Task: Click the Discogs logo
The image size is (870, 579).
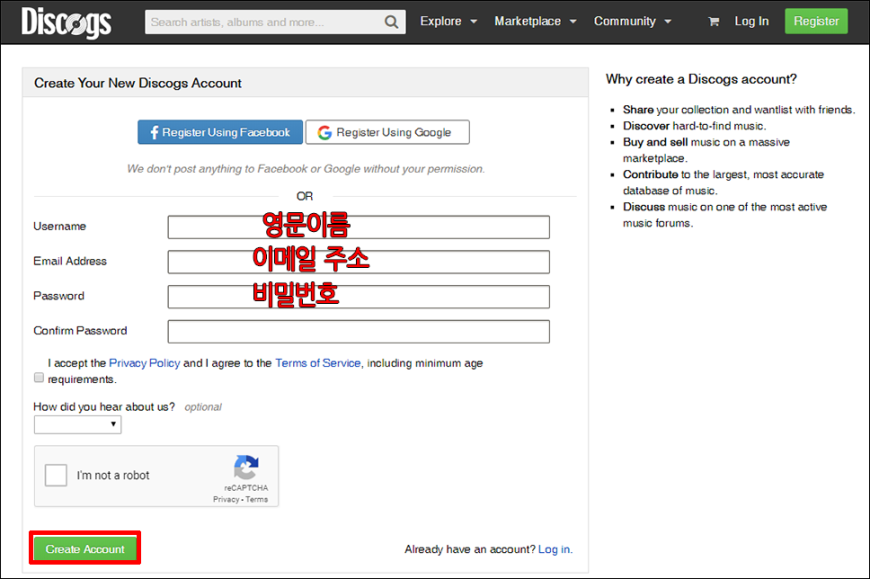Action: click(66, 23)
